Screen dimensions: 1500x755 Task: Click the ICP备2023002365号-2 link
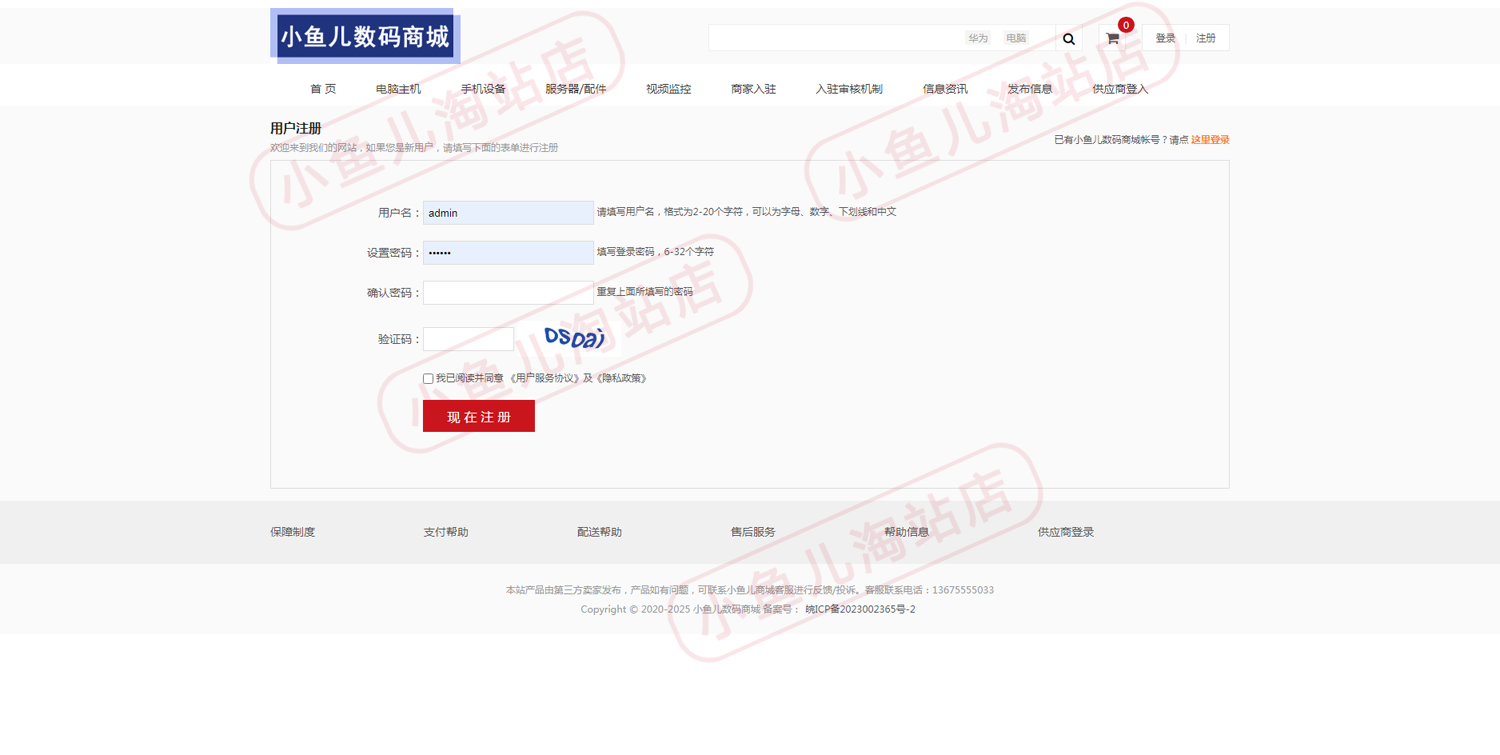coord(860,609)
